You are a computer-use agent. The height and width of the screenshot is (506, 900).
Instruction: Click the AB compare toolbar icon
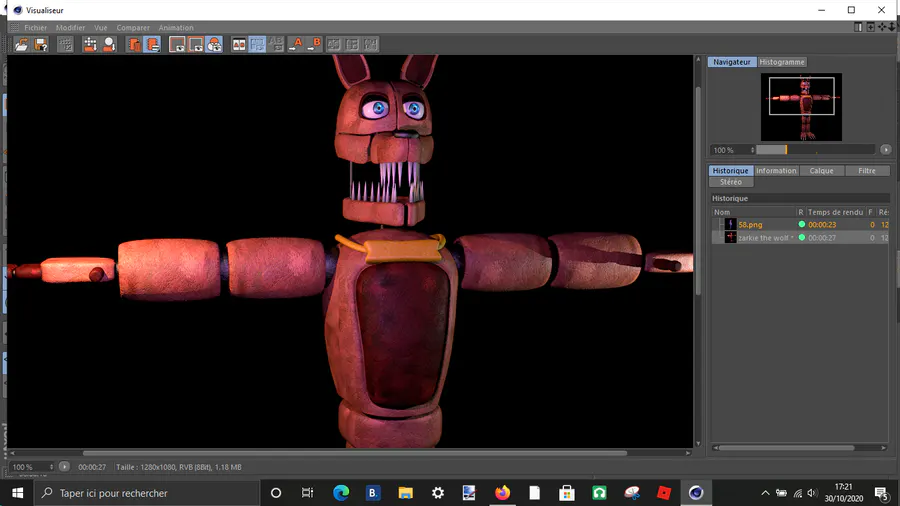239,45
